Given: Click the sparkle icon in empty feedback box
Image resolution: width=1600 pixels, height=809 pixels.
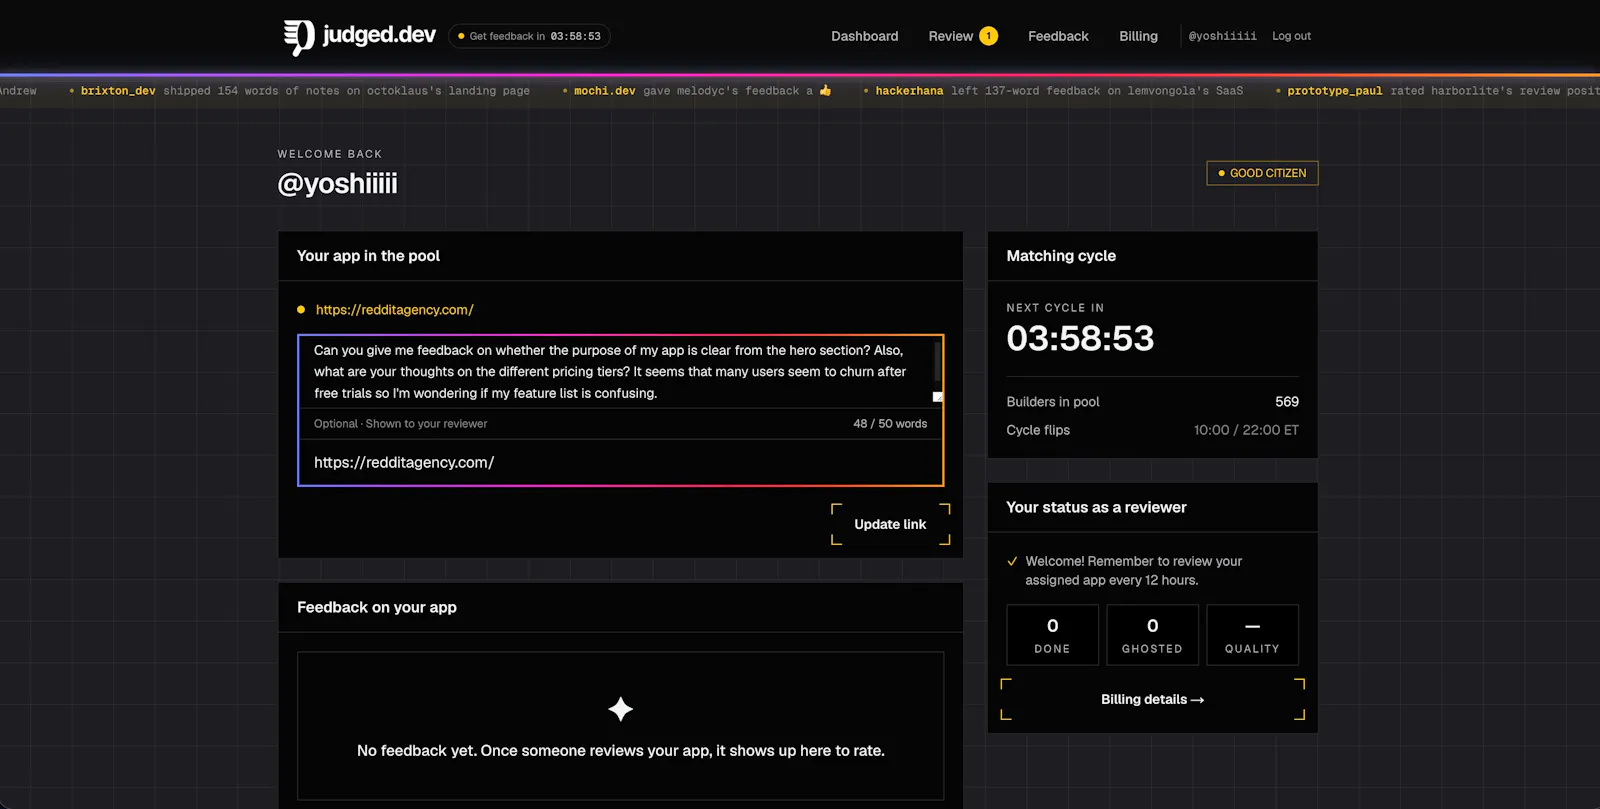Looking at the screenshot, I should coord(621,709).
